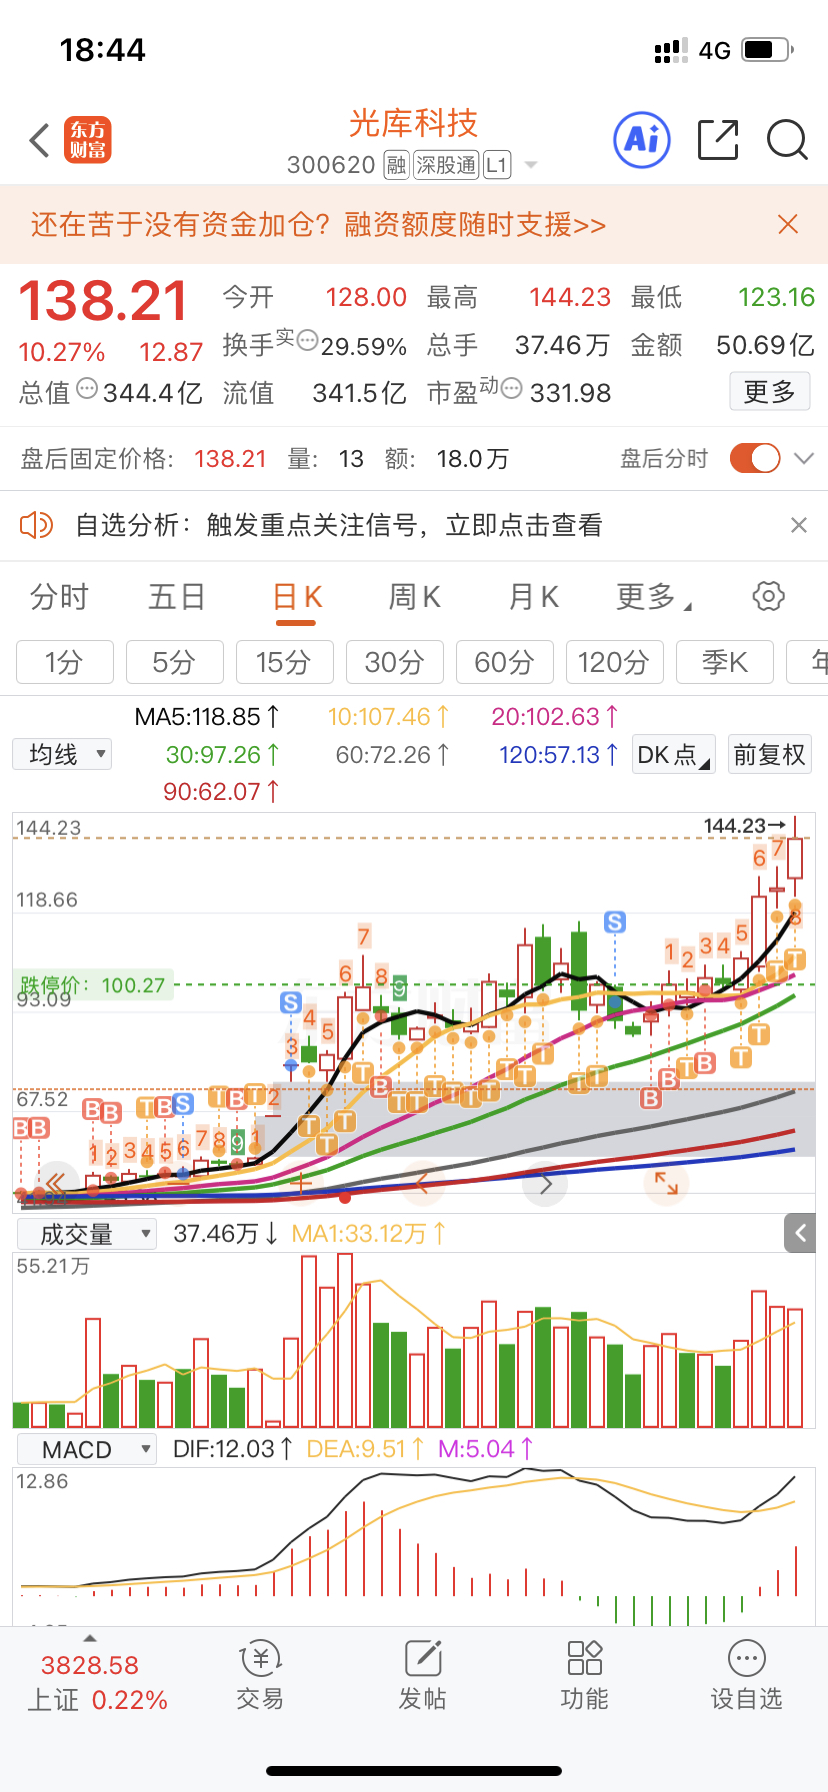
Task: Tap the chart zoom plus icon
Action: coord(300,1185)
